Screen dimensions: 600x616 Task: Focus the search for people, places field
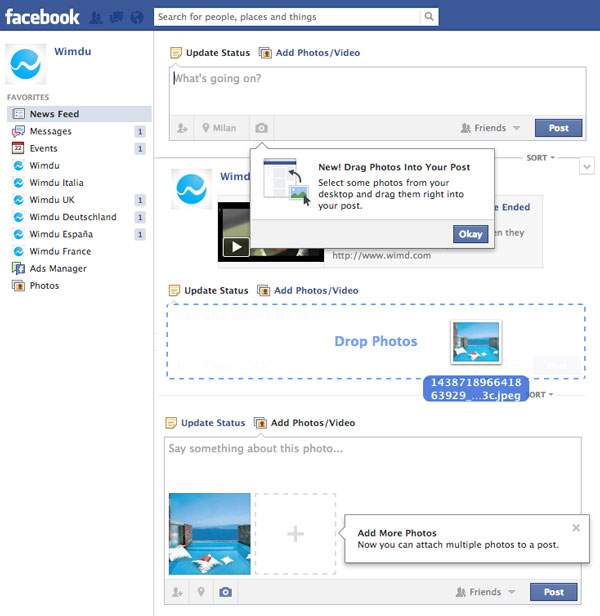(287, 17)
